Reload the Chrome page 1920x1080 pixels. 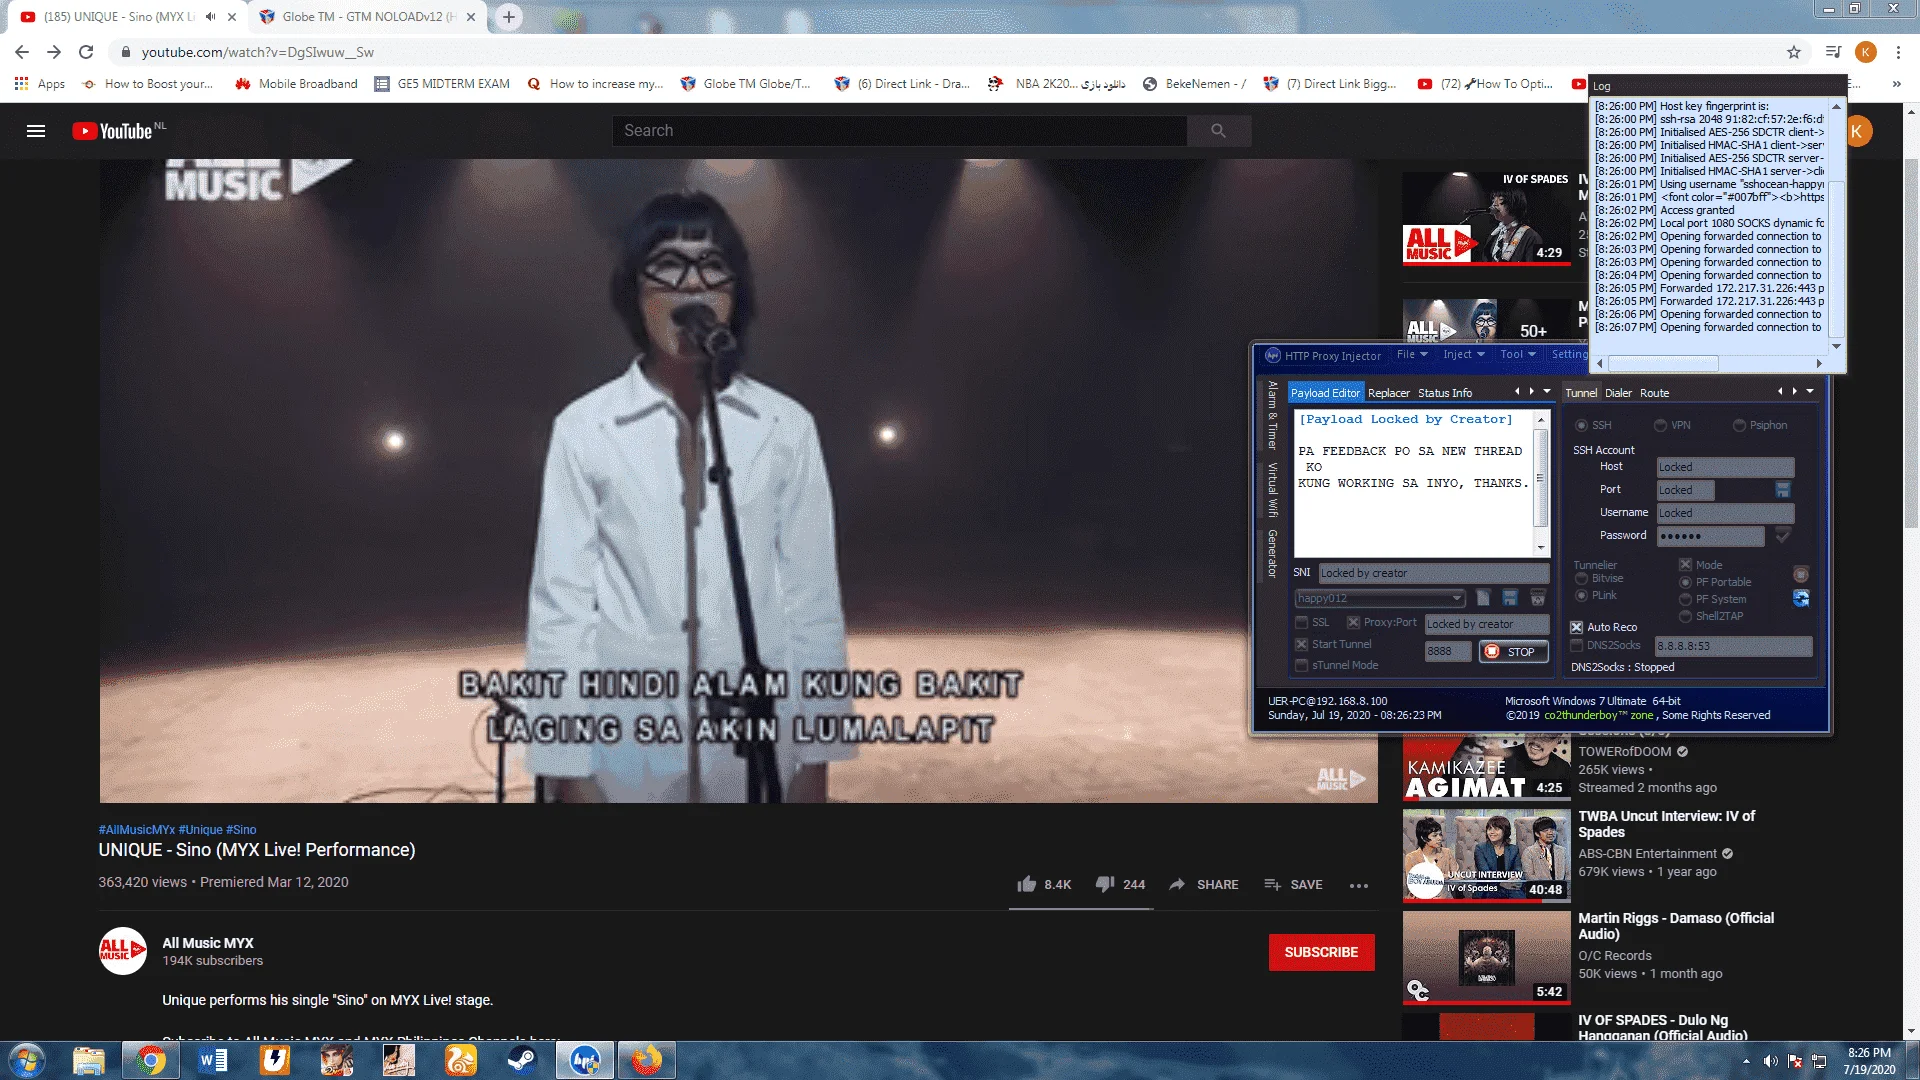tap(86, 52)
